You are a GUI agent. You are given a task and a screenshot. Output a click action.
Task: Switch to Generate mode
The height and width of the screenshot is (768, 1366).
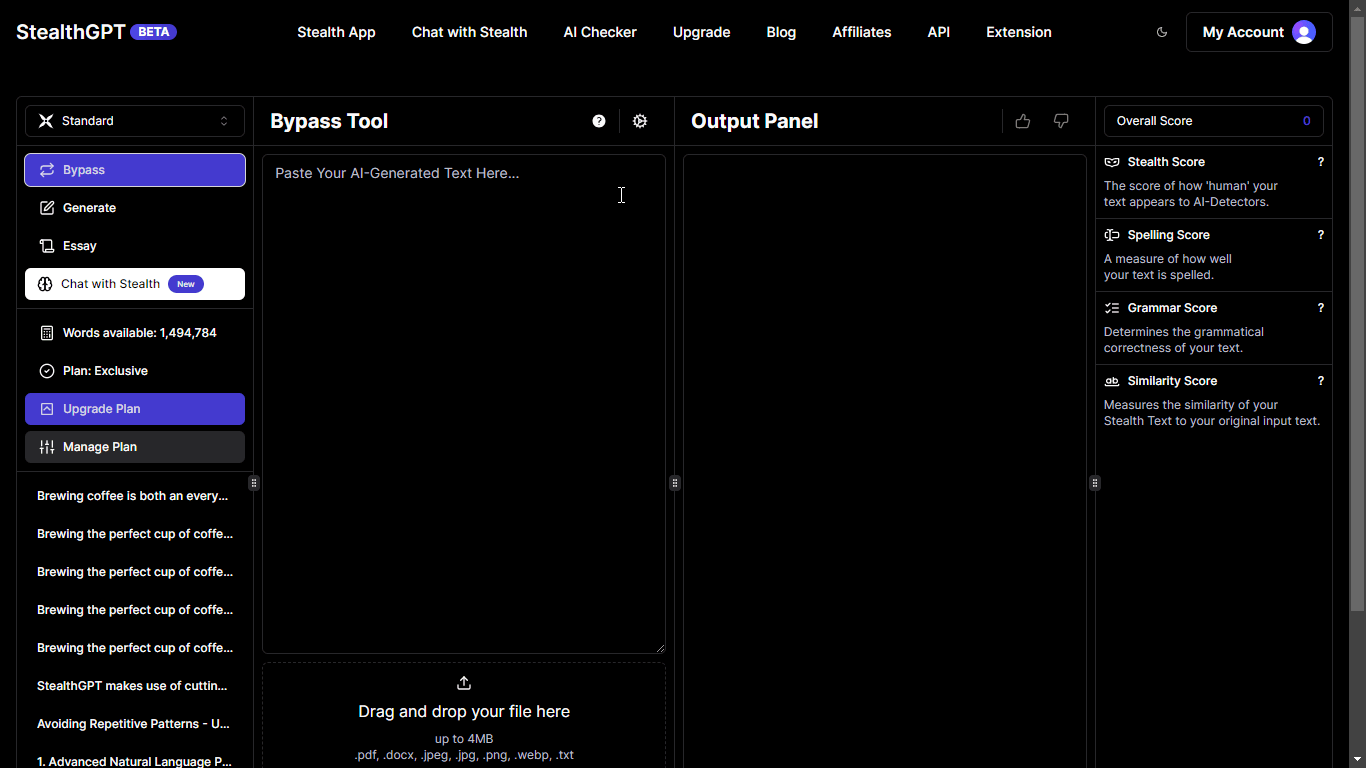pos(90,208)
